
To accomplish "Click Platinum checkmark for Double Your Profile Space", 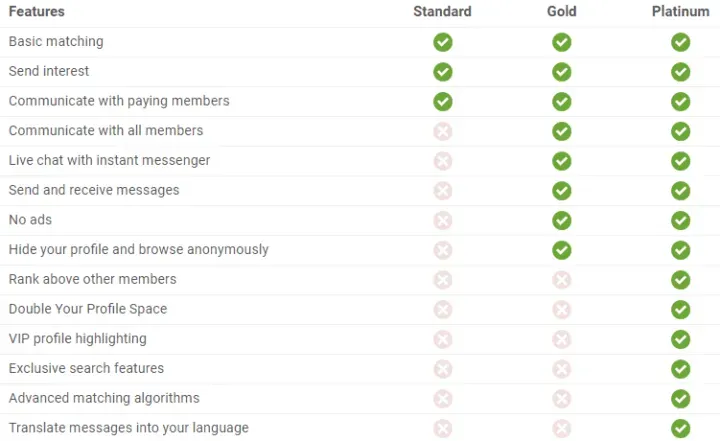I will [681, 310].
